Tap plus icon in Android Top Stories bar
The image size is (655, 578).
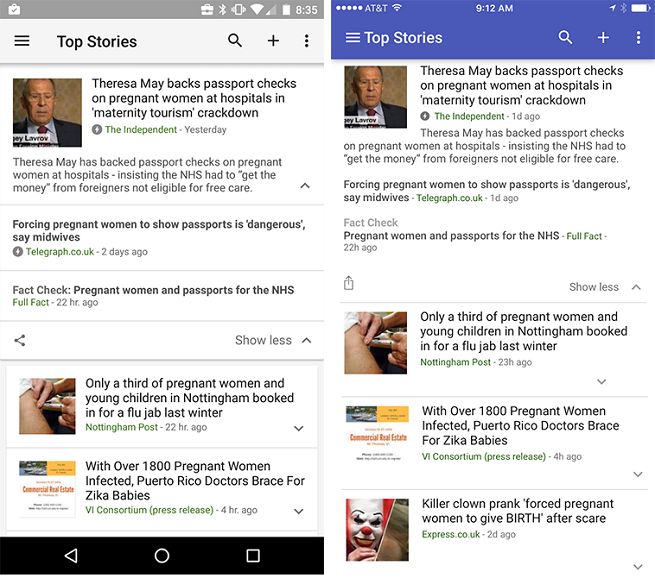[x=273, y=41]
